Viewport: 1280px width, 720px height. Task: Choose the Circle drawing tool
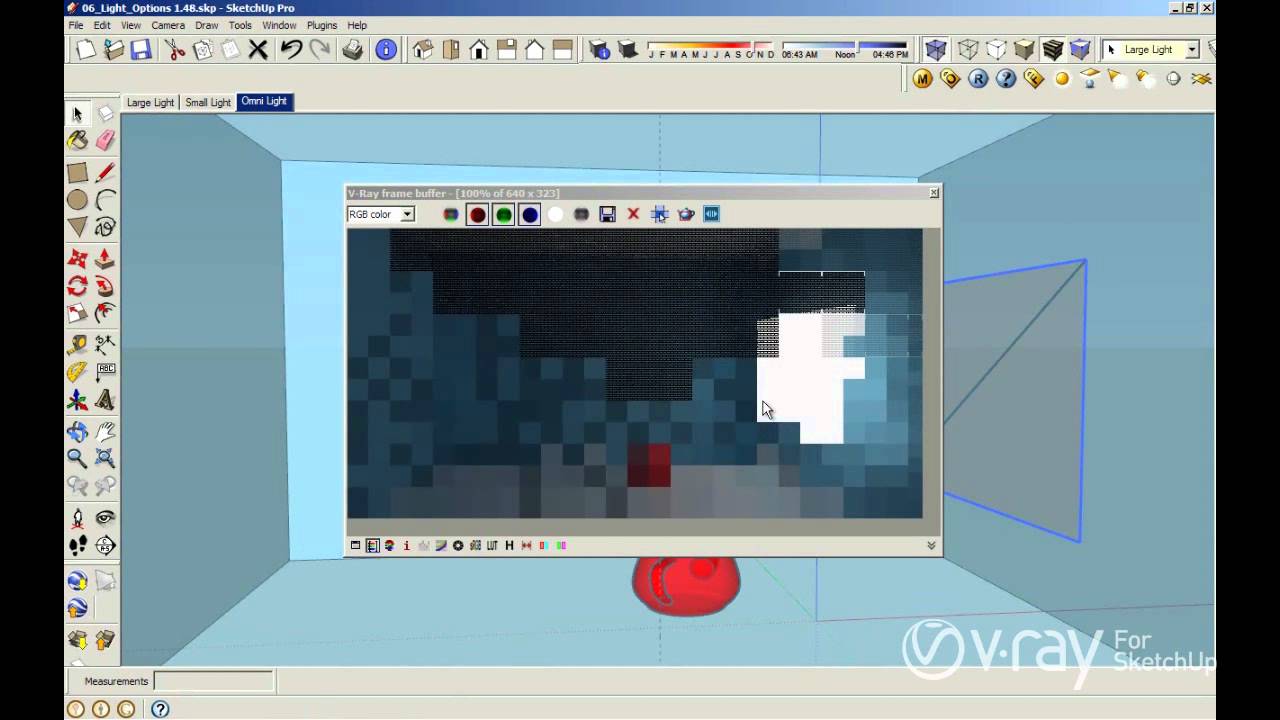[x=77, y=200]
